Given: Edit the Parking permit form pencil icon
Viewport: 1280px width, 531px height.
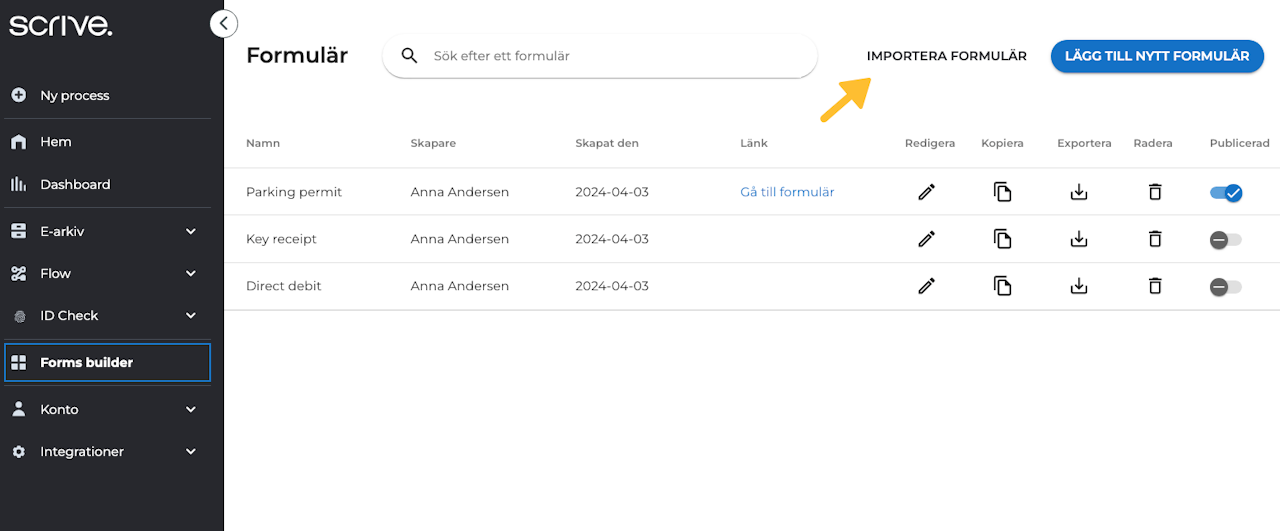Looking at the screenshot, I should click(927, 192).
